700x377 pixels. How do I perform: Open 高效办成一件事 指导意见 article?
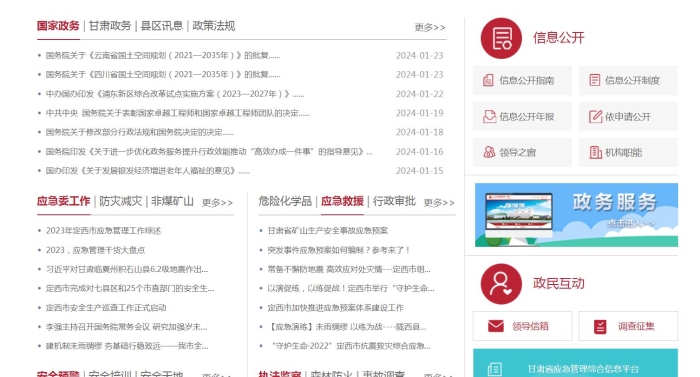[x=209, y=151]
